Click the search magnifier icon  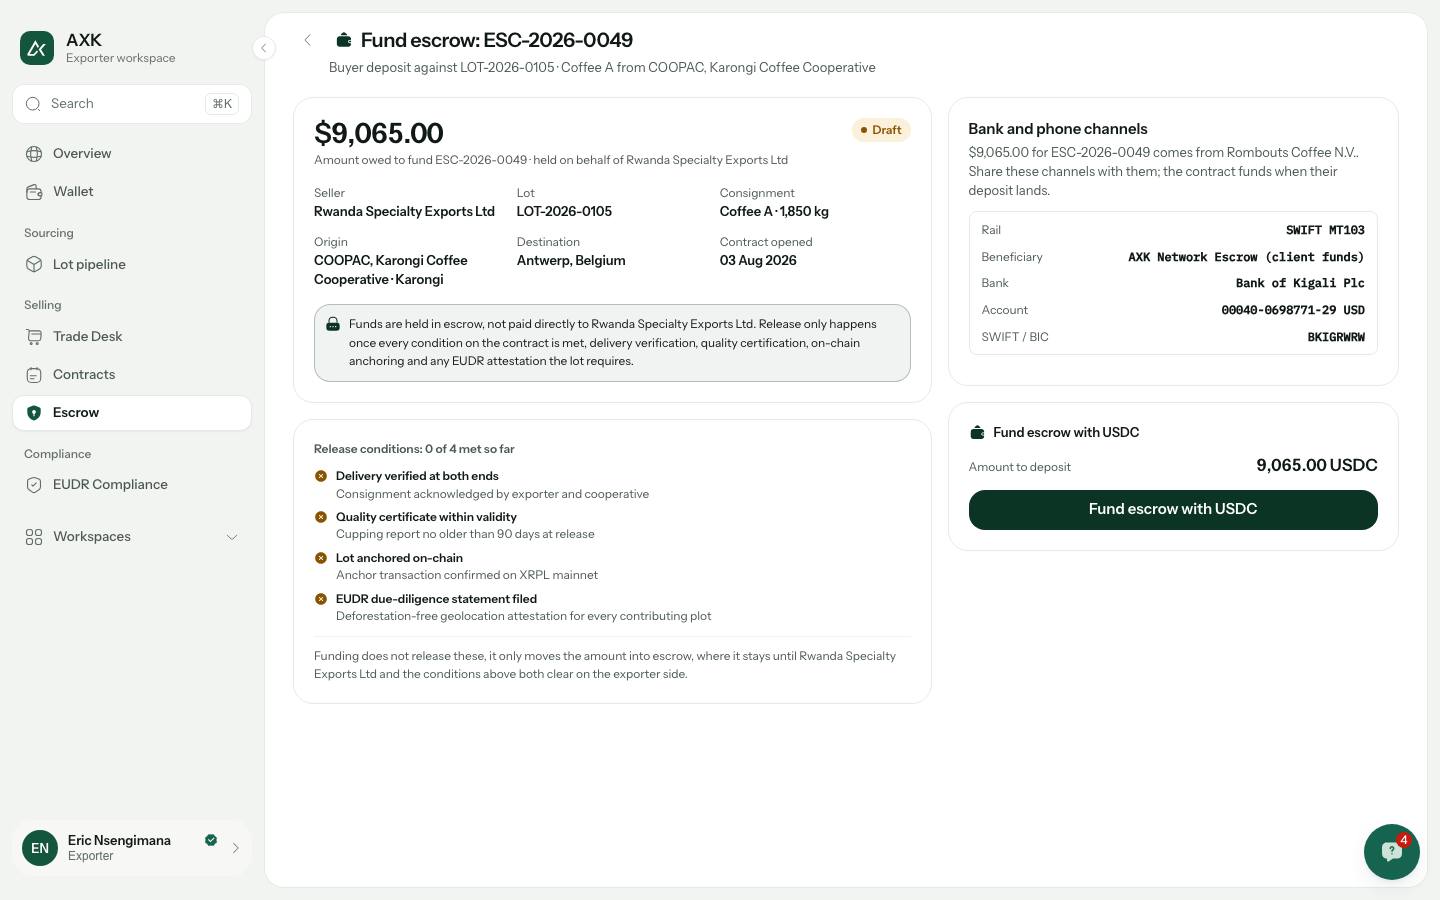(33, 104)
